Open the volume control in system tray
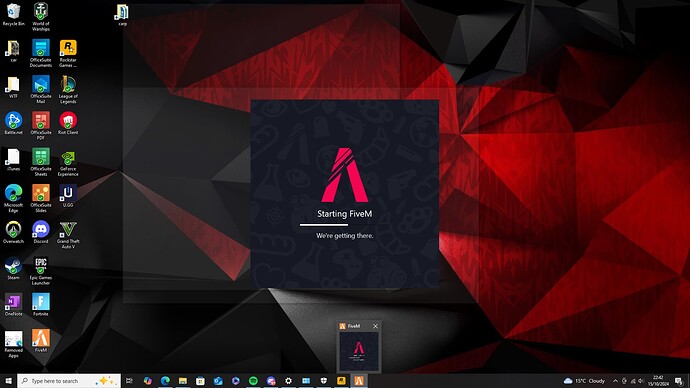This screenshot has width=690, height=388. [641, 381]
